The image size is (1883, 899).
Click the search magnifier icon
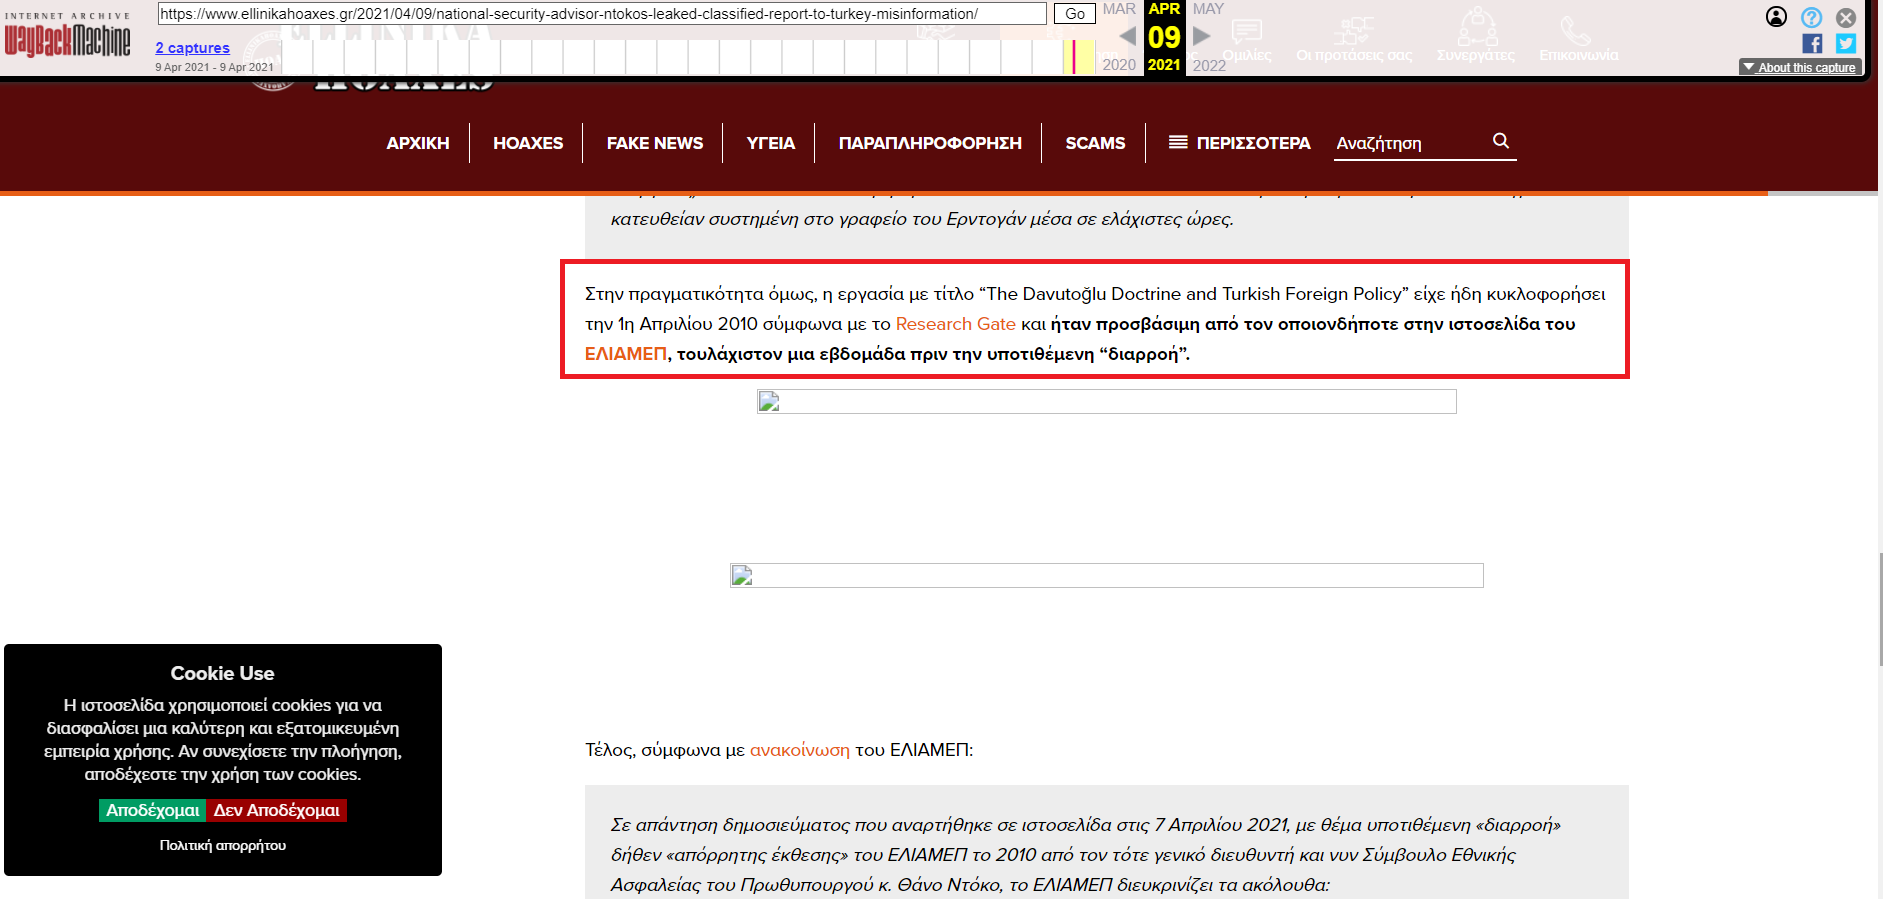(1500, 141)
